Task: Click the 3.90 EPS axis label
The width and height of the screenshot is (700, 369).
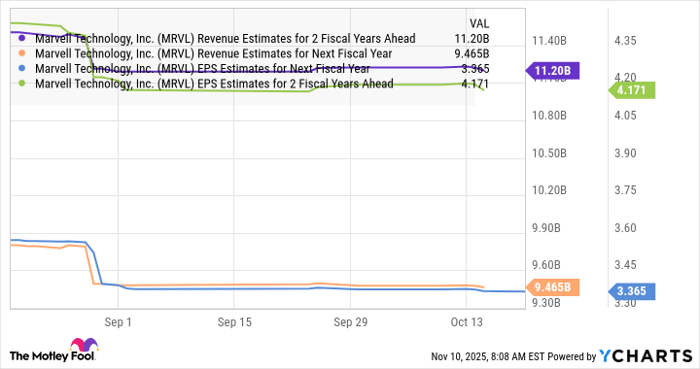Action: 625,153
